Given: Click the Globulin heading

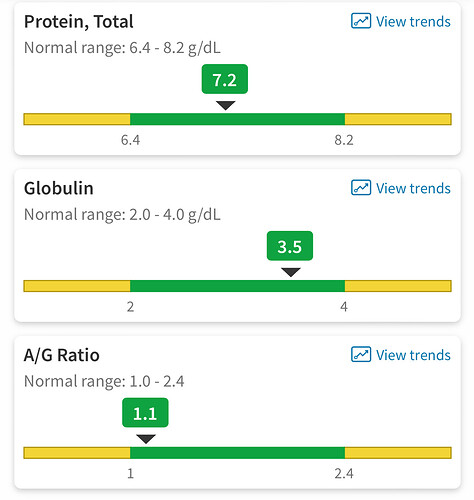Looking at the screenshot, I should click(x=59, y=188).
